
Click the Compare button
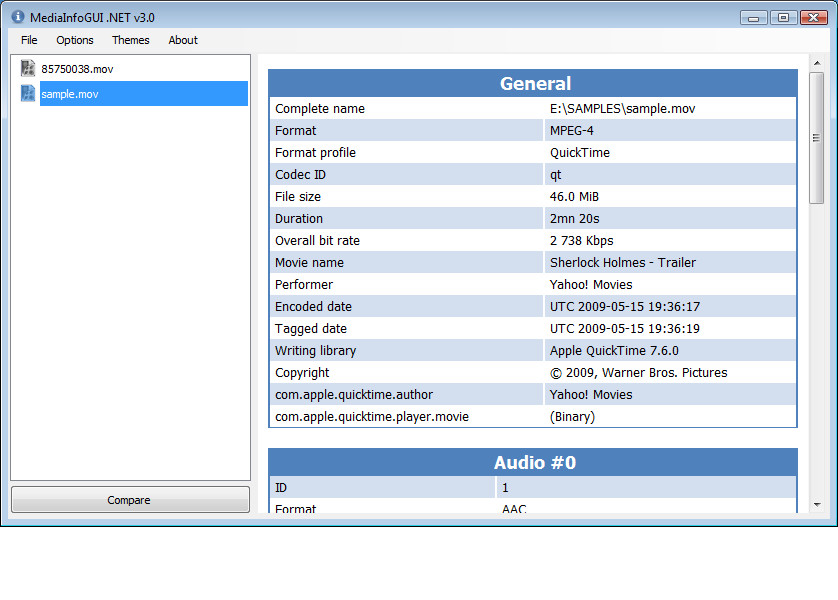[130, 500]
